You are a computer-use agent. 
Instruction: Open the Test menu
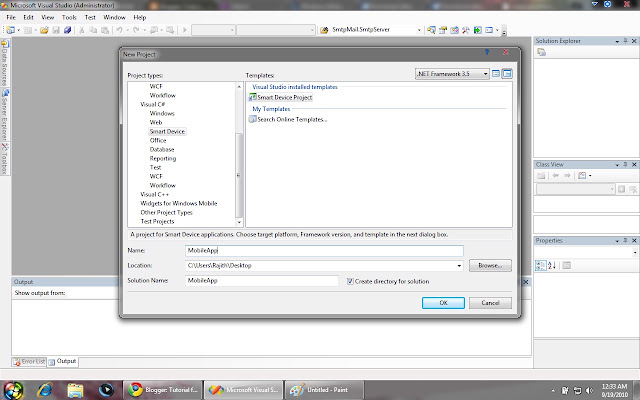[90, 17]
